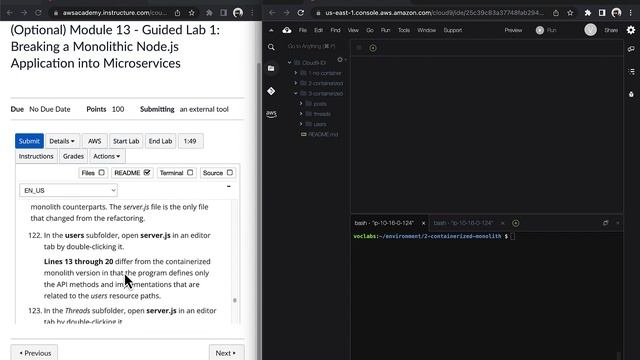Expand the users folder
Viewport: 640px width, 360px height.
tap(301, 124)
